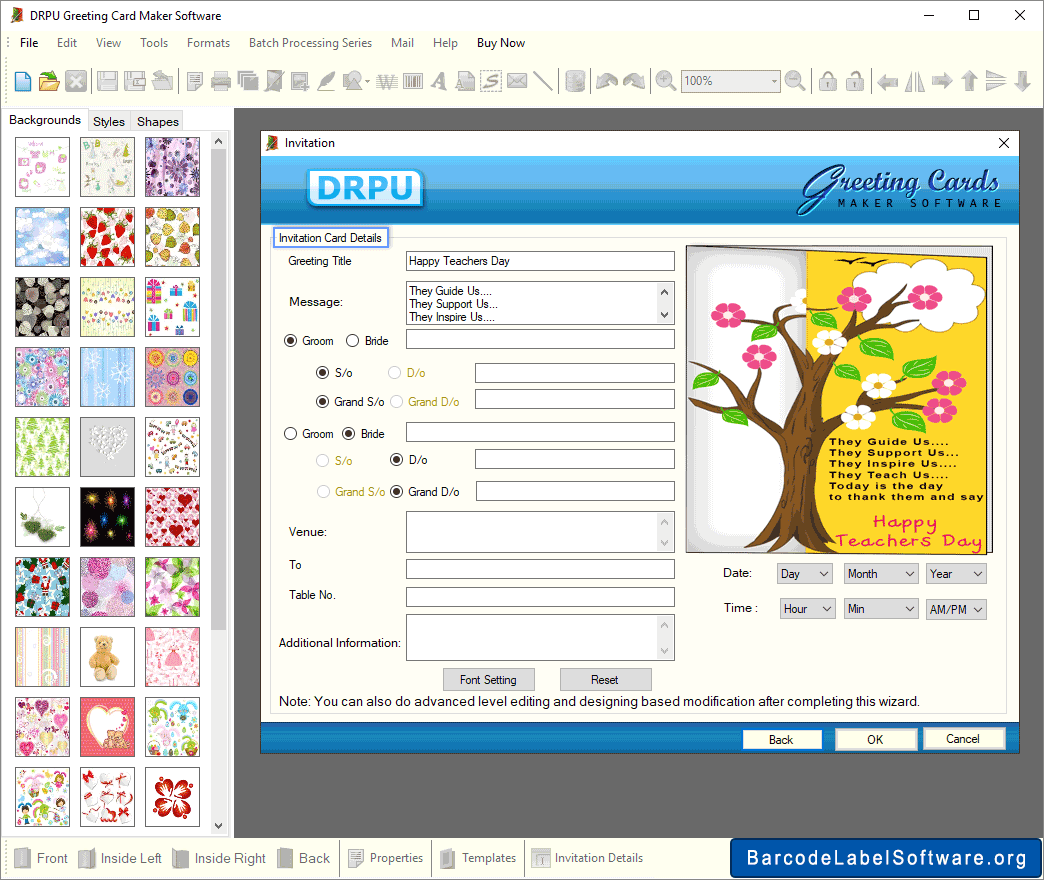The width and height of the screenshot is (1044, 880).
Task: Click the Print icon in toolbar
Action: [221, 81]
